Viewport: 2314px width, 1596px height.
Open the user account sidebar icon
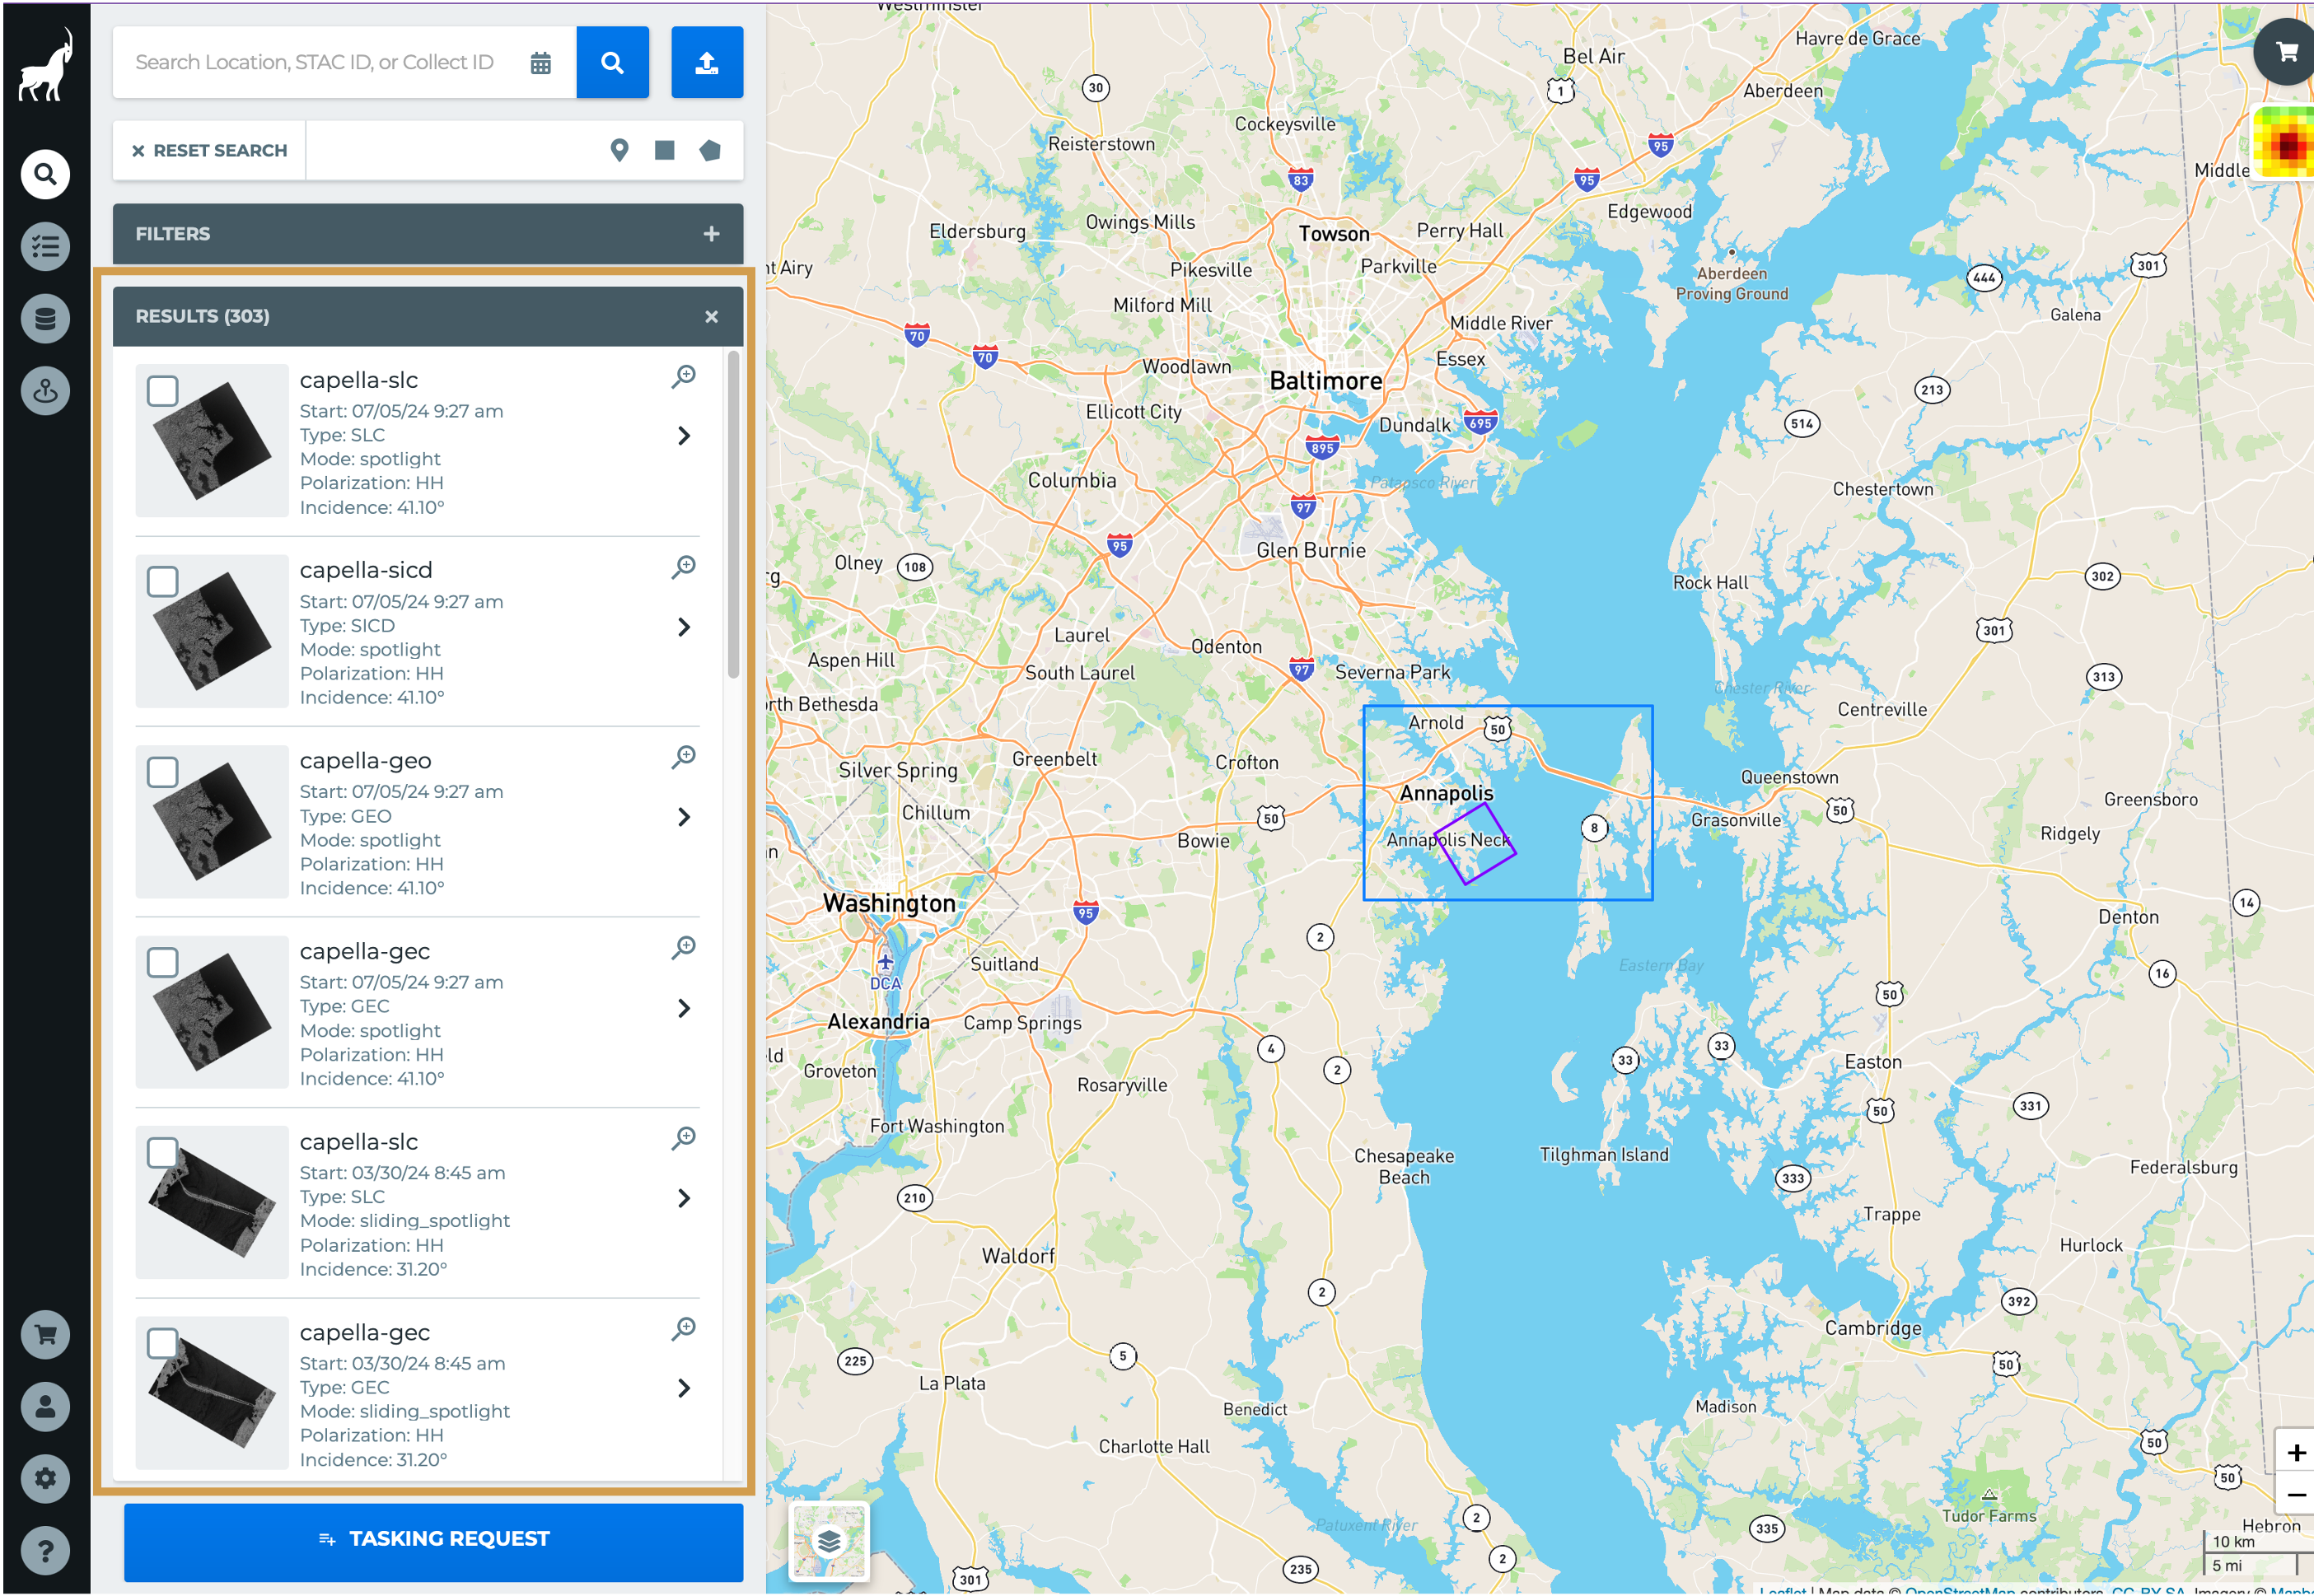click(45, 1407)
